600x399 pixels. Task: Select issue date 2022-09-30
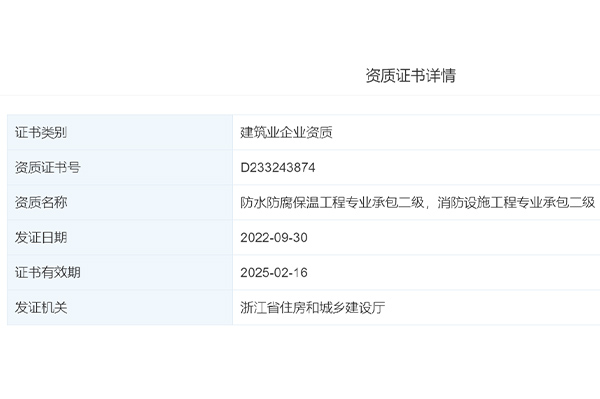[274, 238]
